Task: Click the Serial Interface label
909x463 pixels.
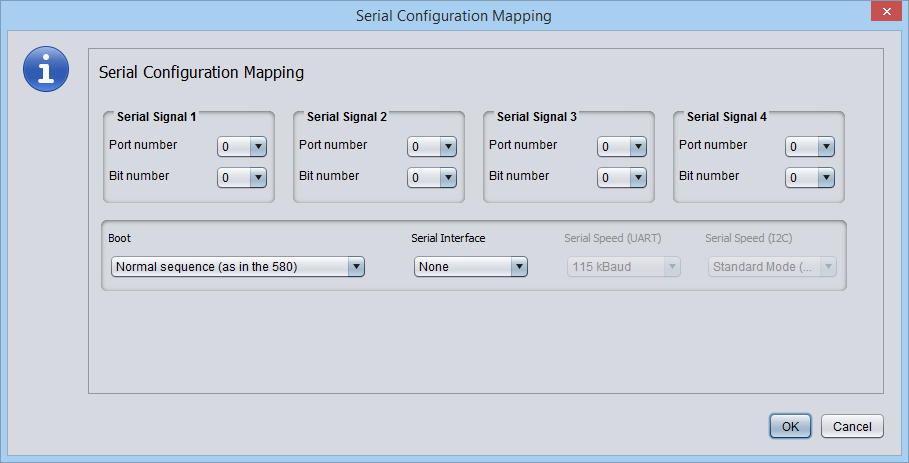Action: pos(448,238)
